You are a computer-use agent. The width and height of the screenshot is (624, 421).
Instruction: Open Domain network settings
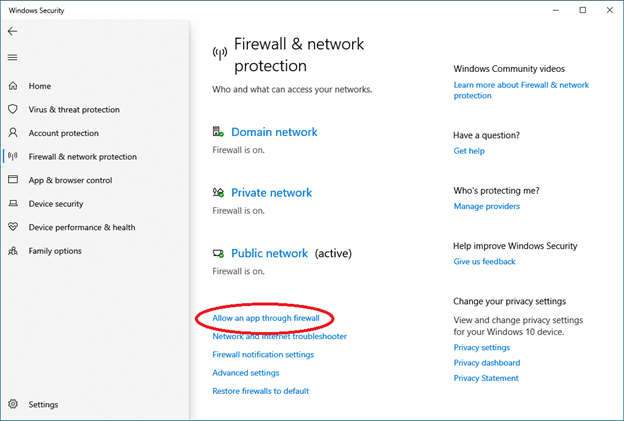(x=274, y=132)
